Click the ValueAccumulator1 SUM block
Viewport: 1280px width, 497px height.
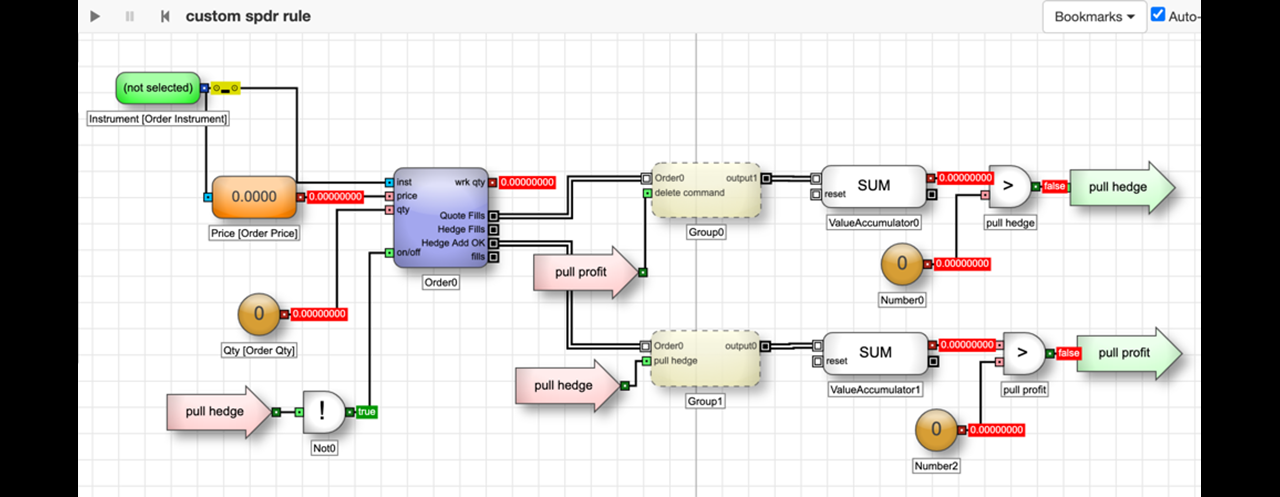click(x=875, y=353)
